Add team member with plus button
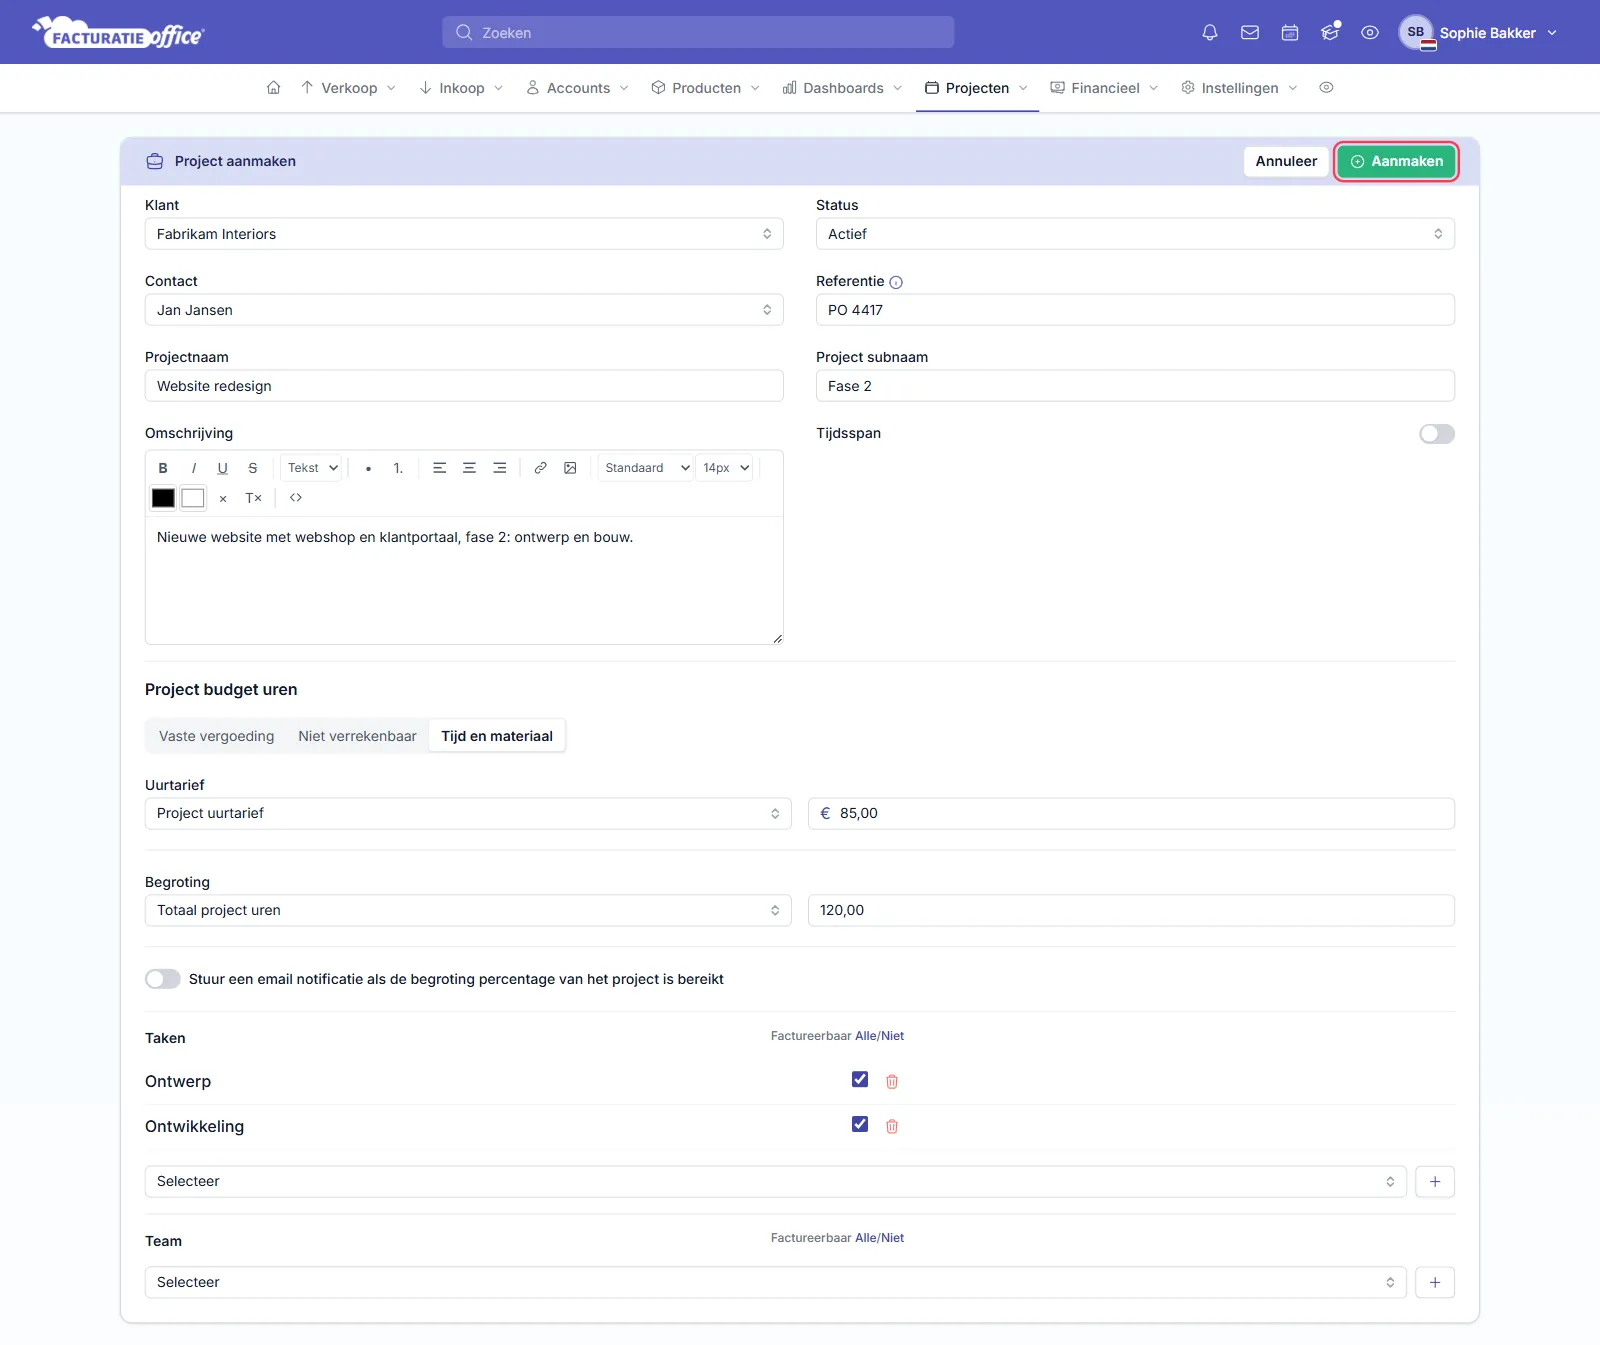 point(1435,1283)
